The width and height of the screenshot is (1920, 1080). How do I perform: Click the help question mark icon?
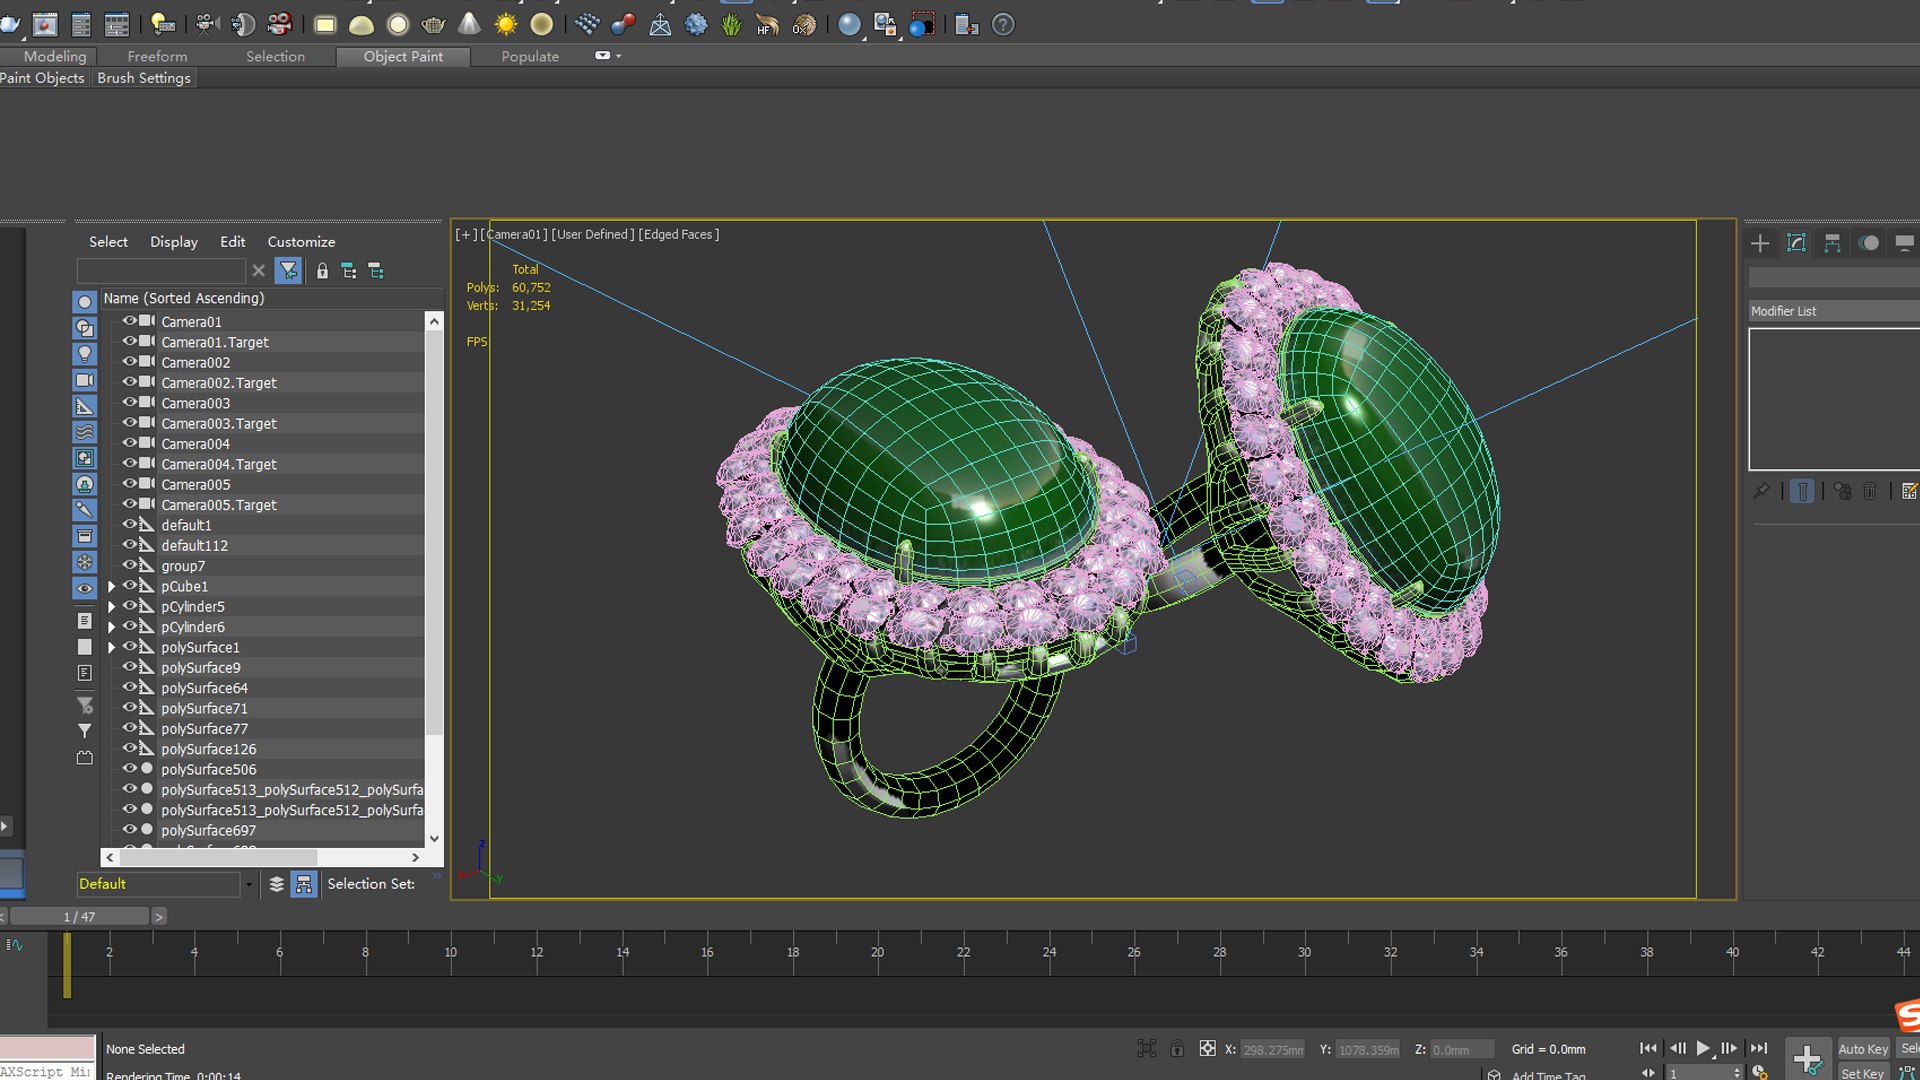pos(1003,24)
